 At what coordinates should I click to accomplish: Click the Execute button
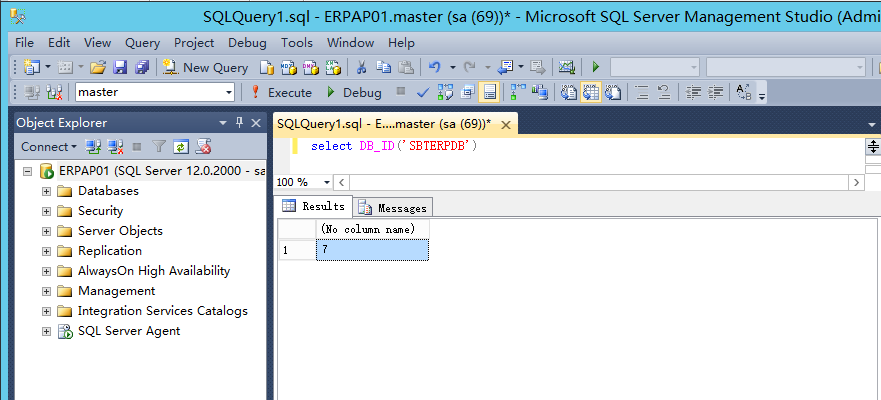(x=281, y=92)
